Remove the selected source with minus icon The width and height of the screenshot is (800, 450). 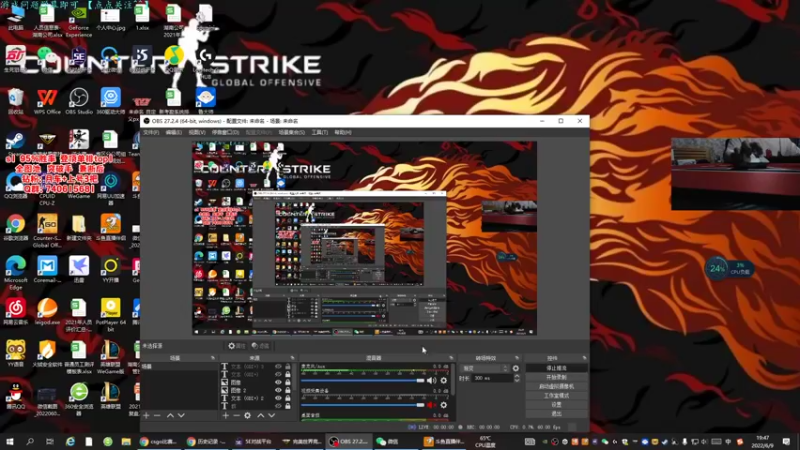[x=236, y=415]
